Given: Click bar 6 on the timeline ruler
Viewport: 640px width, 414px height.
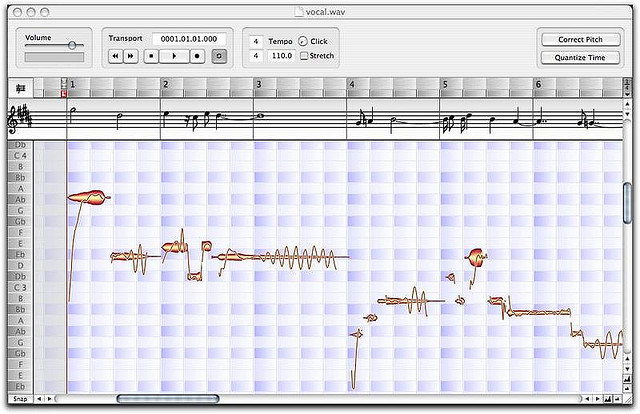Looking at the screenshot, I should pos(538,85).
